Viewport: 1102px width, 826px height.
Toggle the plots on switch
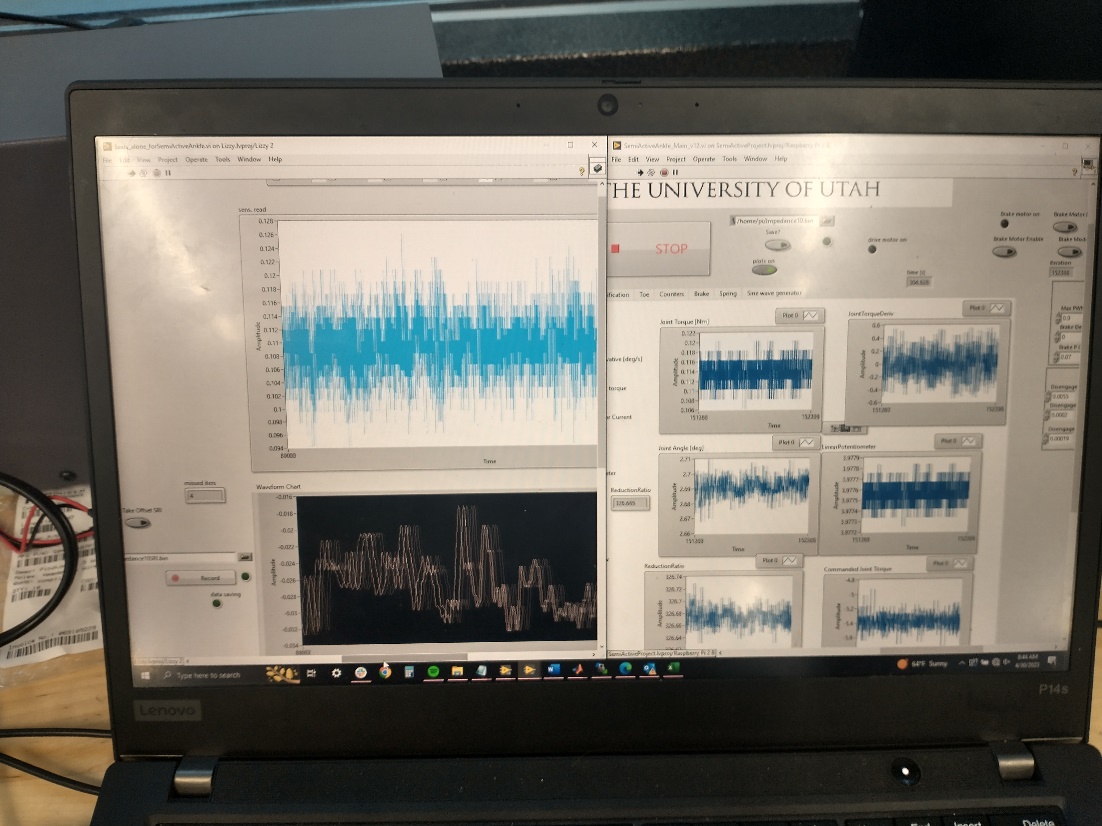764,270
